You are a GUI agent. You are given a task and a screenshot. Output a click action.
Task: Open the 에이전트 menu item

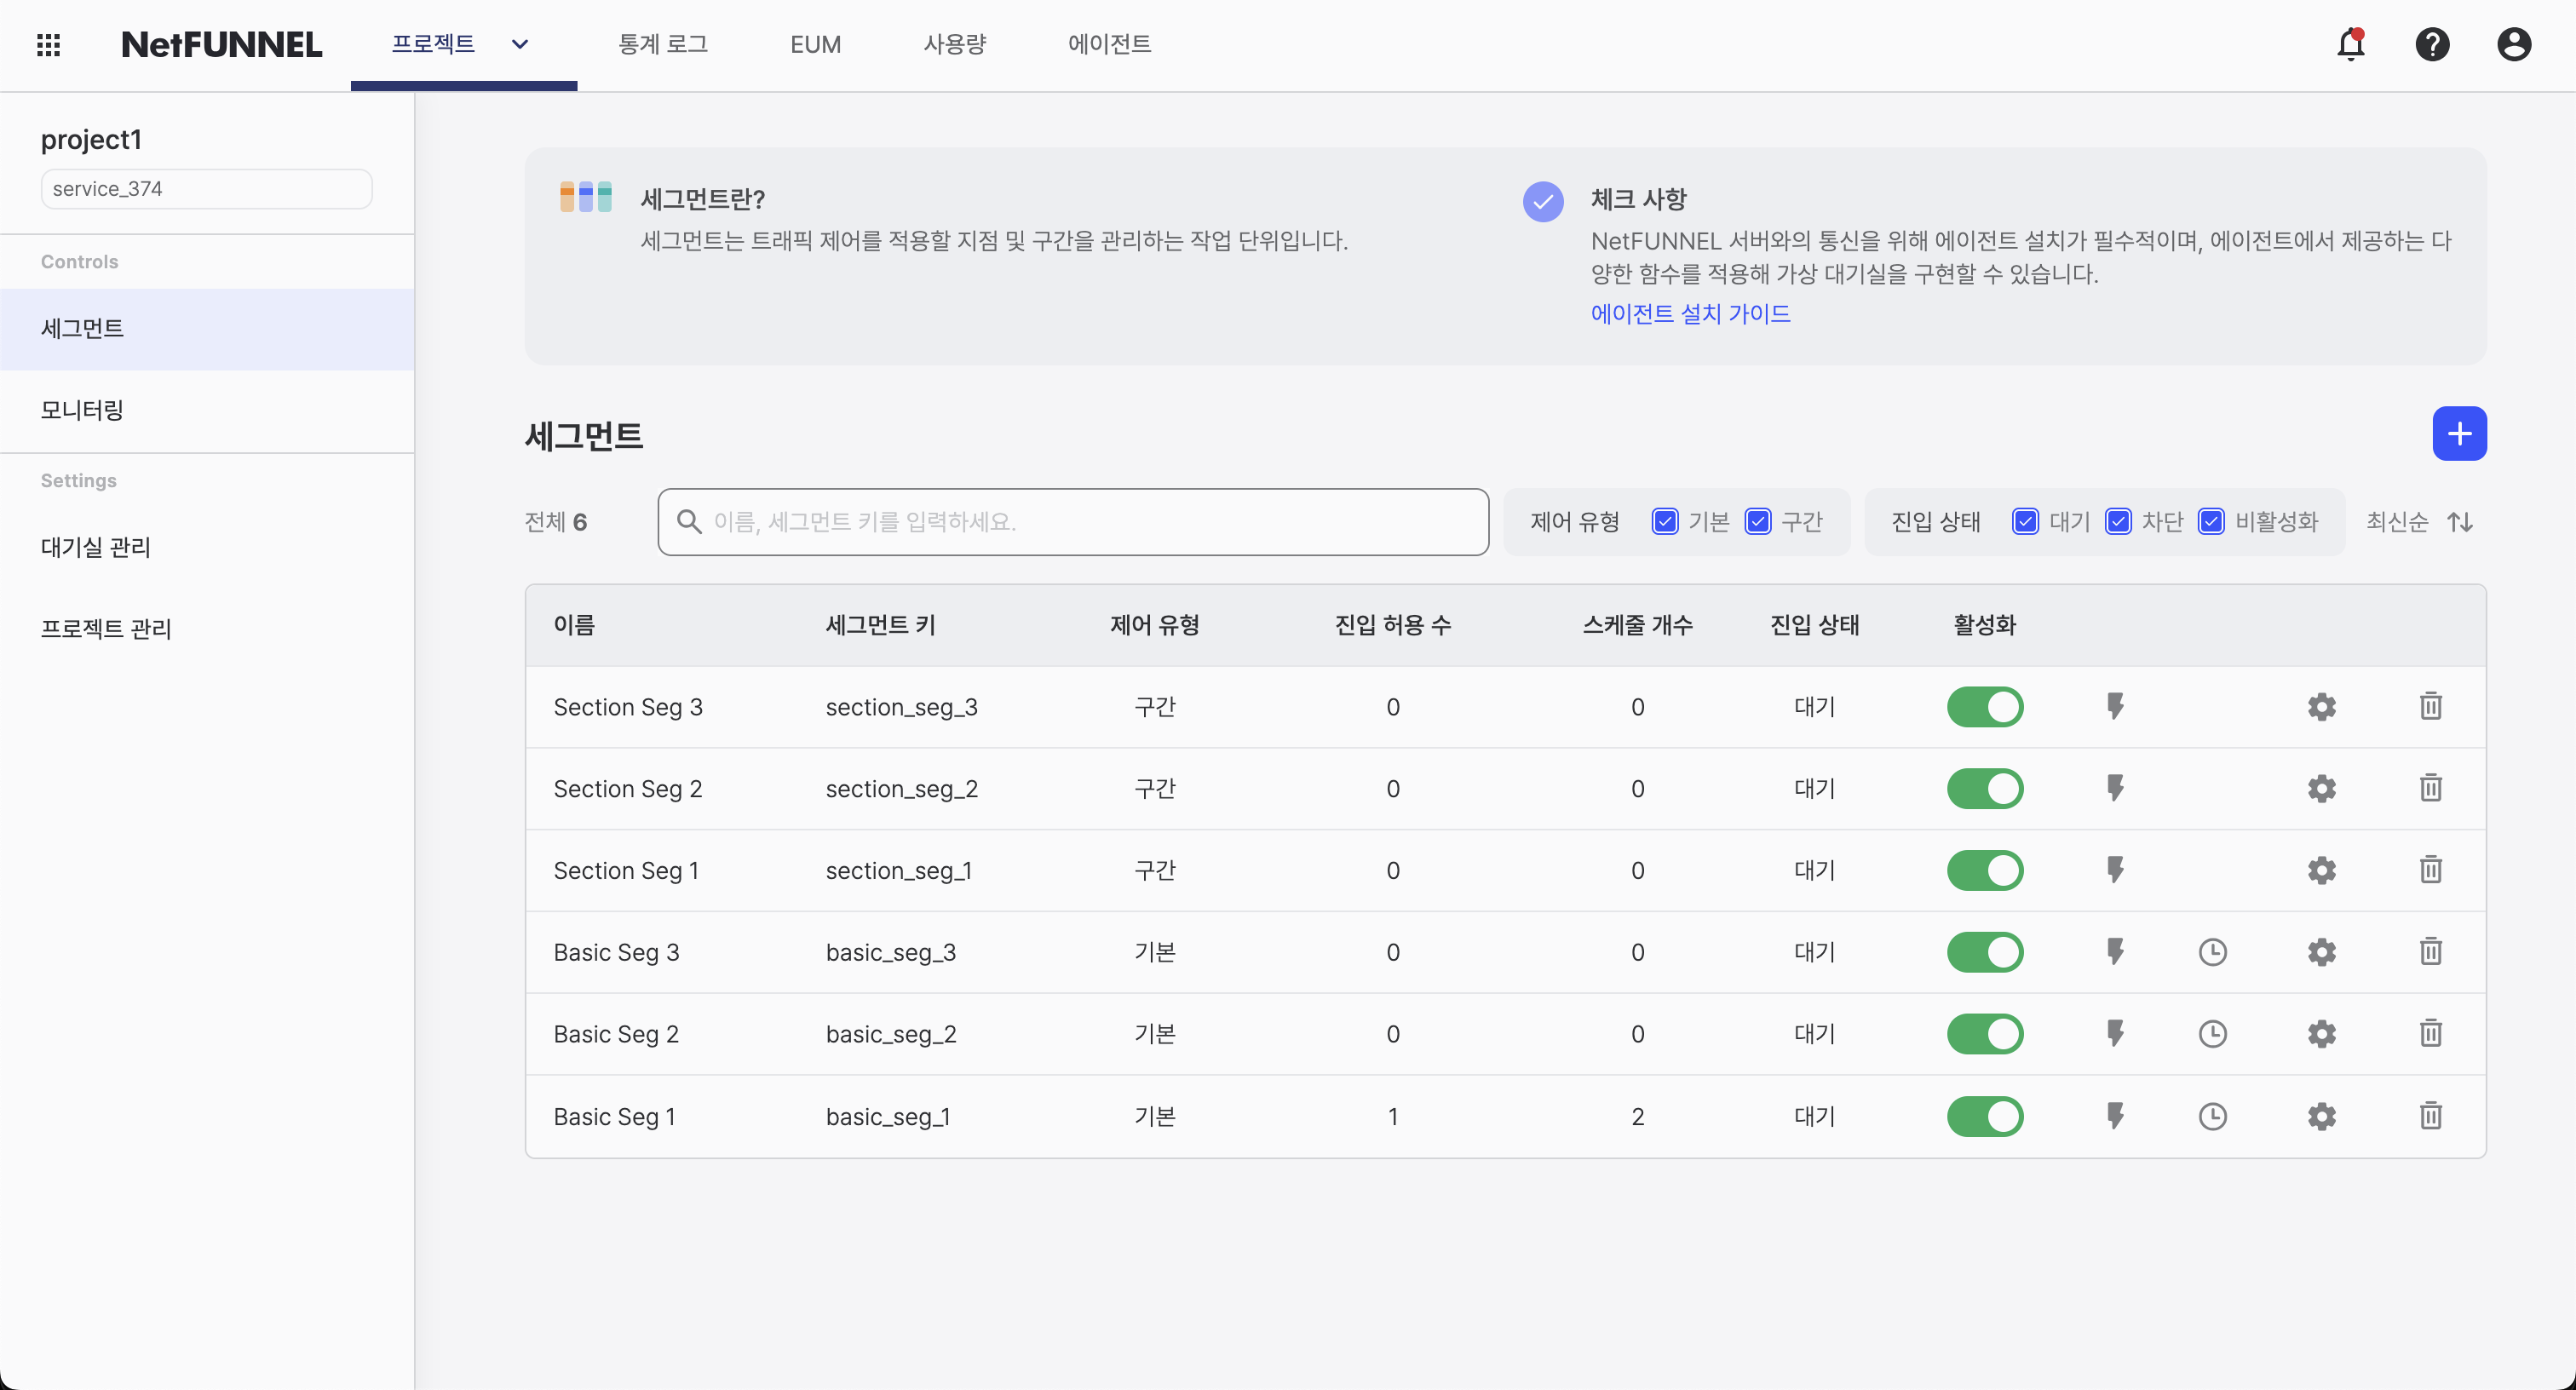1108,44
